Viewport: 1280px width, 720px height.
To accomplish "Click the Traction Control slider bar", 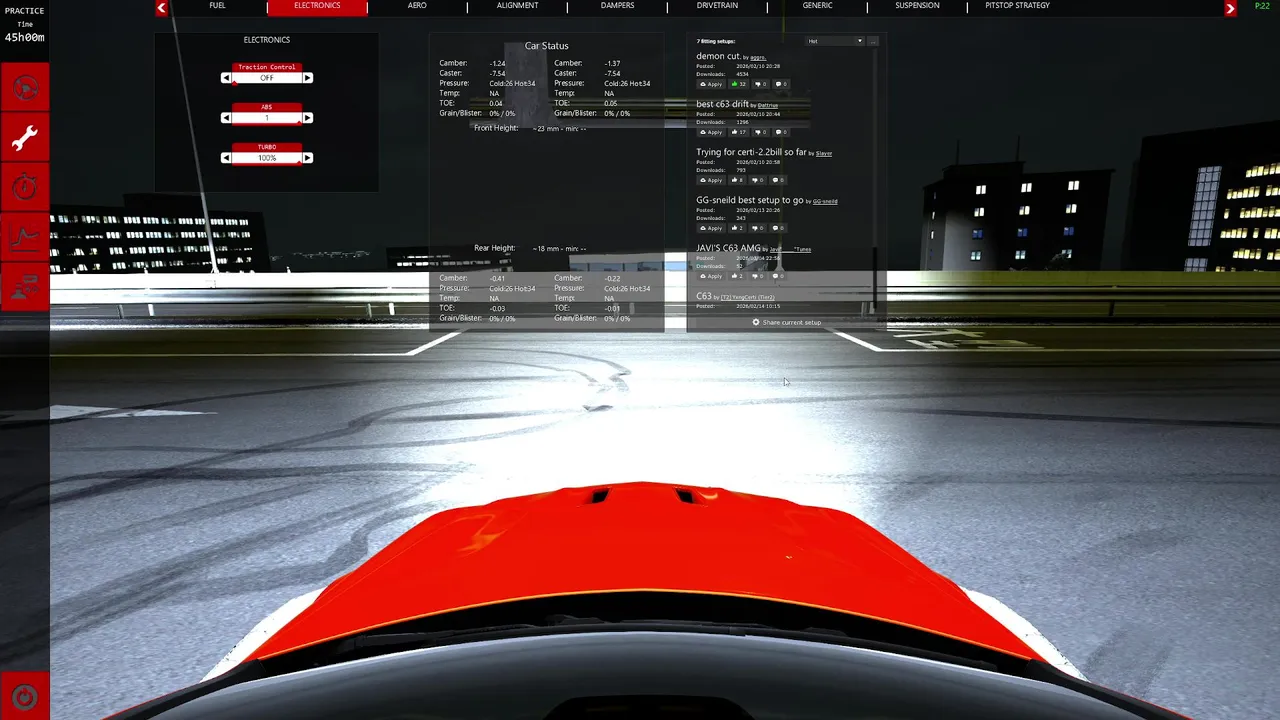I will (267, 78).
